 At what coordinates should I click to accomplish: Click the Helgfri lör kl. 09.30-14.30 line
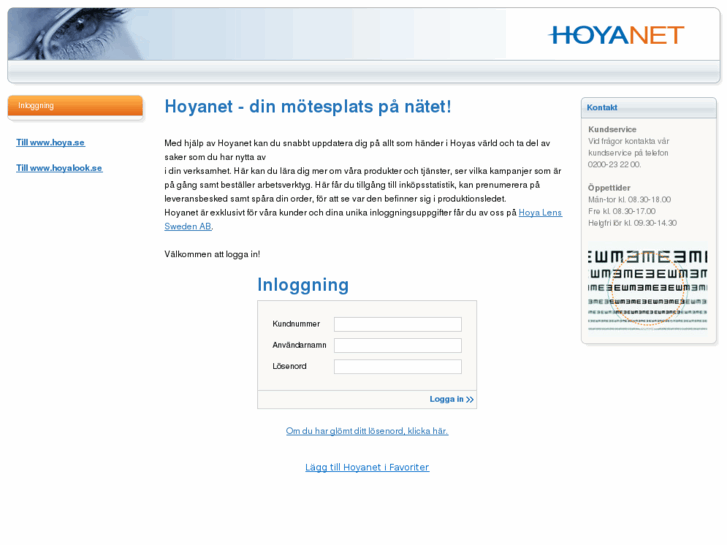(632, 223)
